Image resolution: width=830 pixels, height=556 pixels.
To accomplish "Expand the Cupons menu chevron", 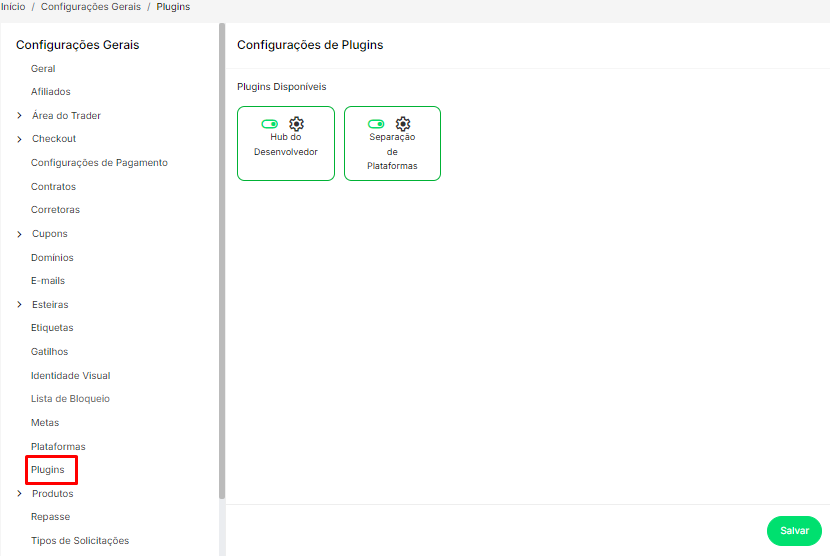I will (20, 234).
